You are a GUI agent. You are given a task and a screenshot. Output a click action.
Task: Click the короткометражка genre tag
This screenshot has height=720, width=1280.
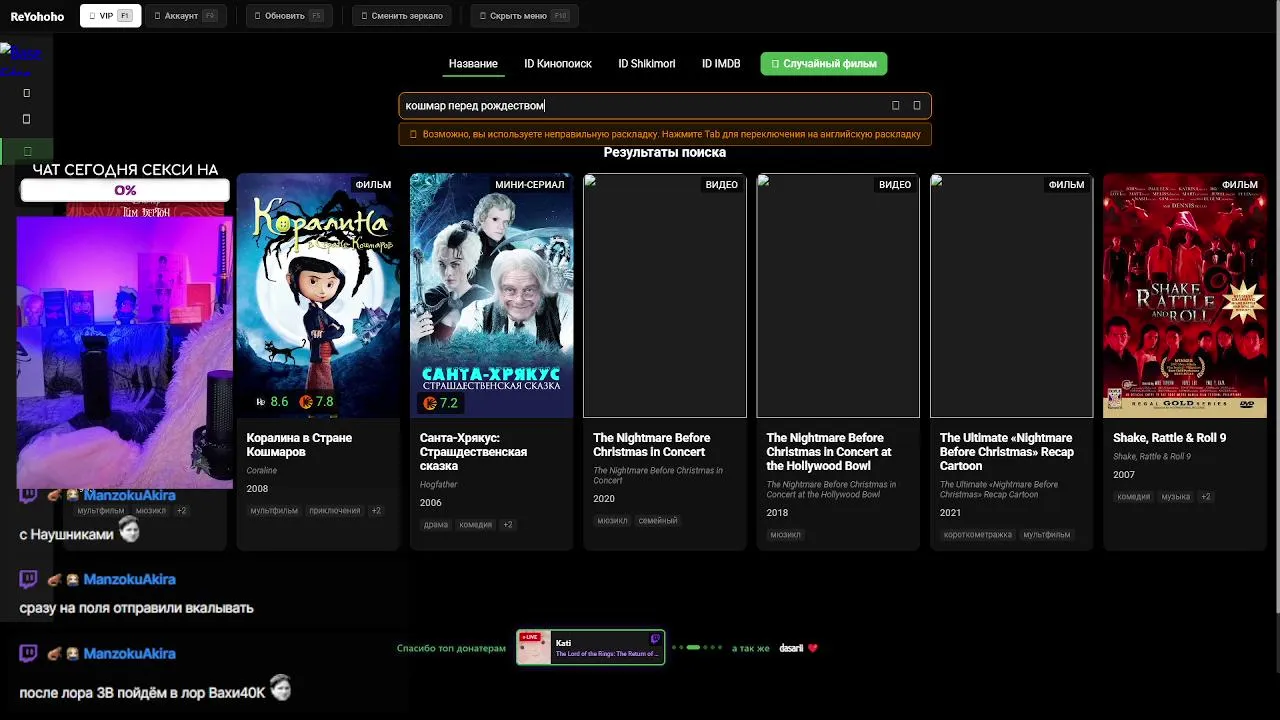click(978, 535)
